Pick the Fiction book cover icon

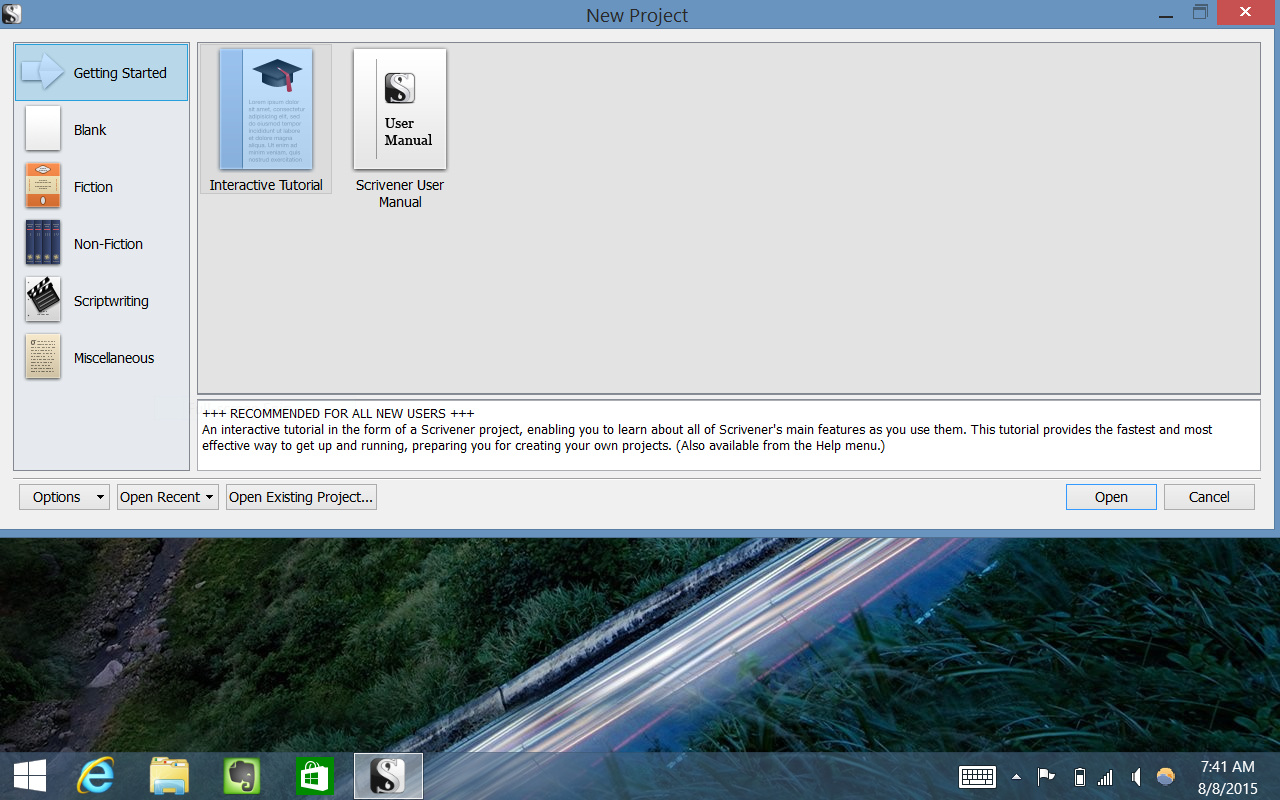[x=43, y=186]
